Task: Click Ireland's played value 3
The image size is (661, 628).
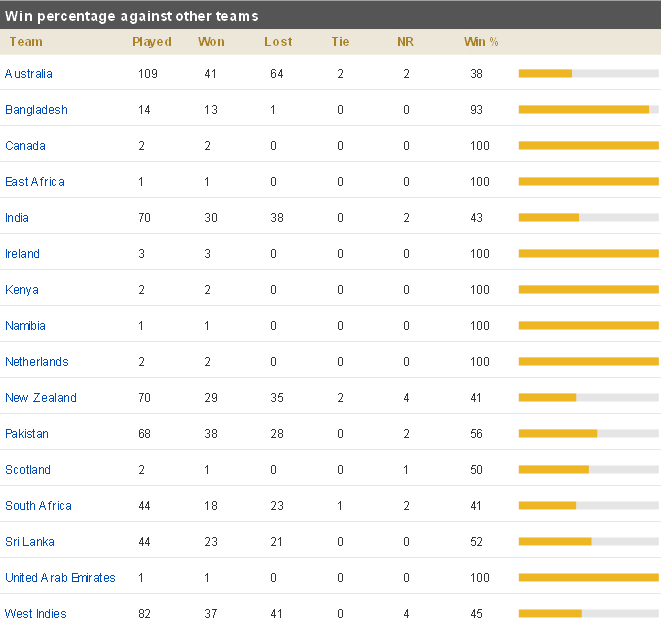Action: pos(141,254)
